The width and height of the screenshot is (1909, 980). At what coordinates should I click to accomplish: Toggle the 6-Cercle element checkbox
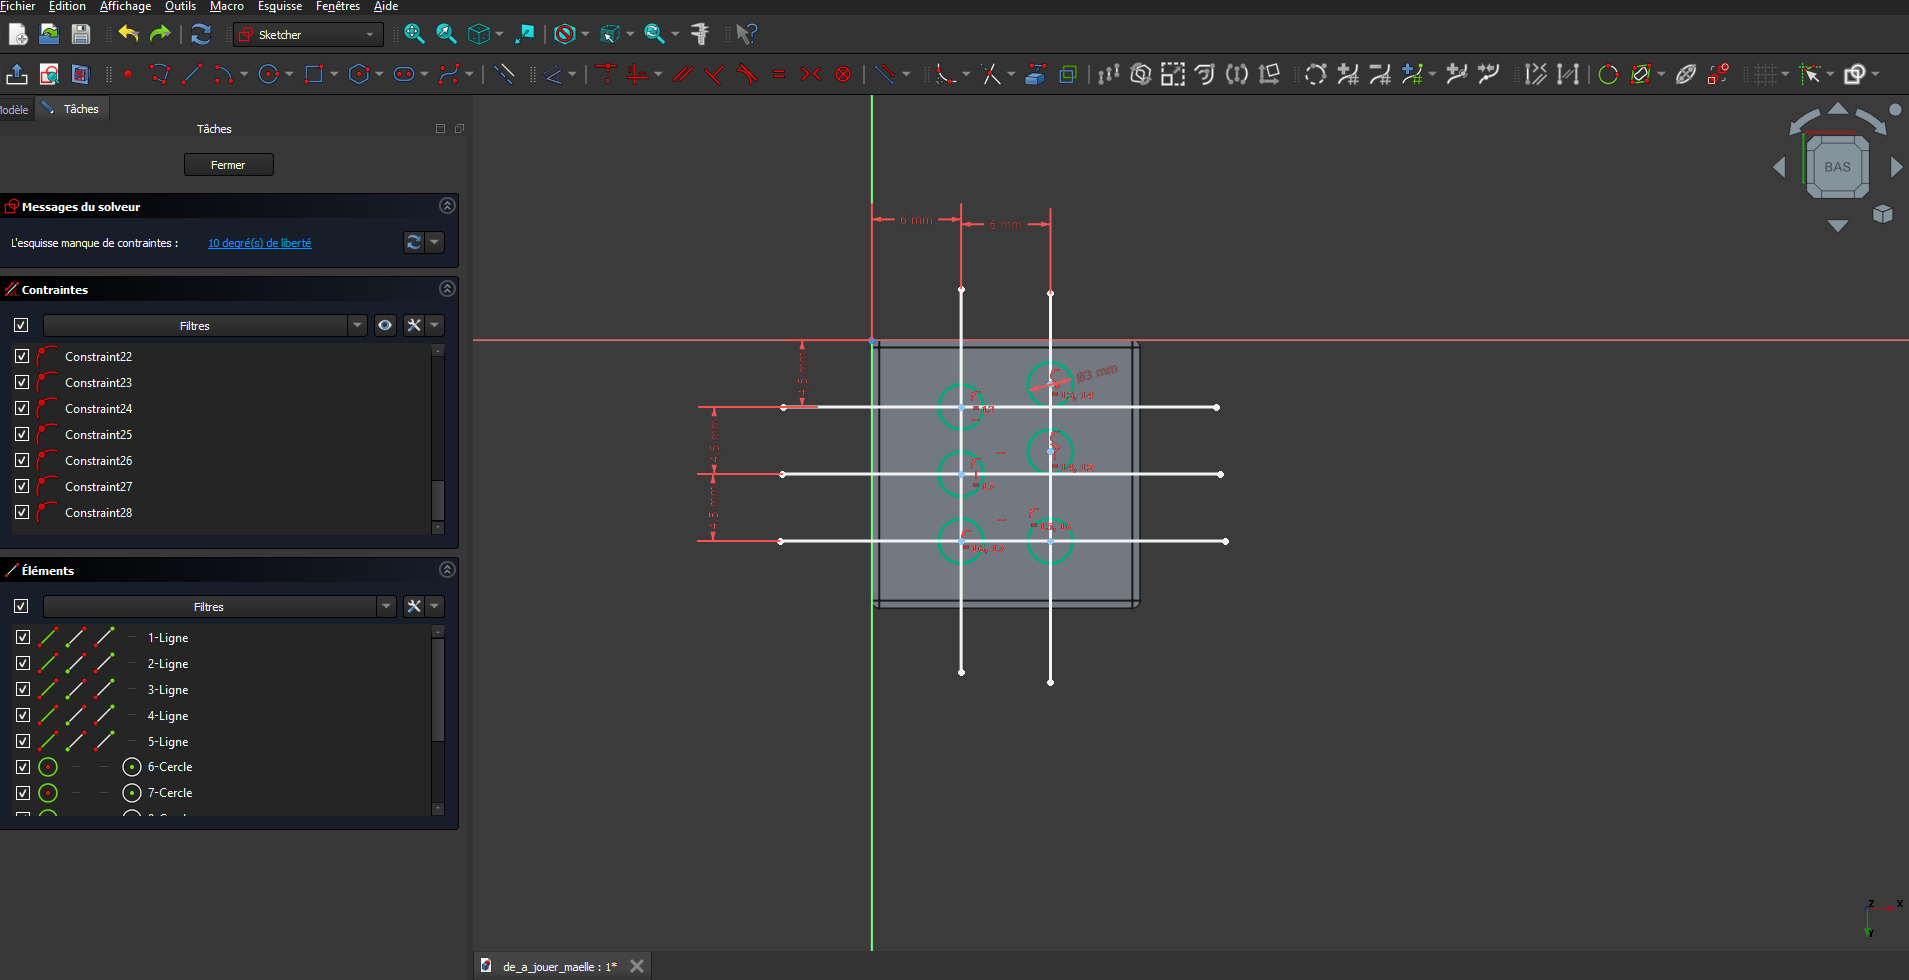coord(22,767)
